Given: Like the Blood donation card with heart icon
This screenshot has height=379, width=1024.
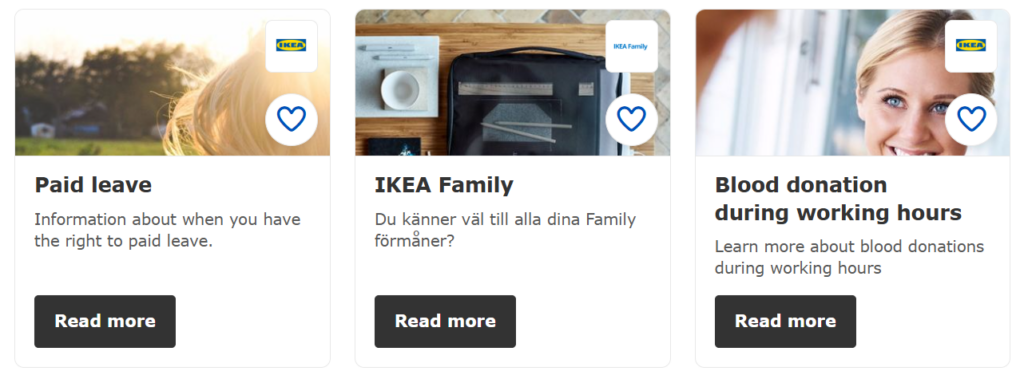Looking at the screenshot, I should coord(971,120).
